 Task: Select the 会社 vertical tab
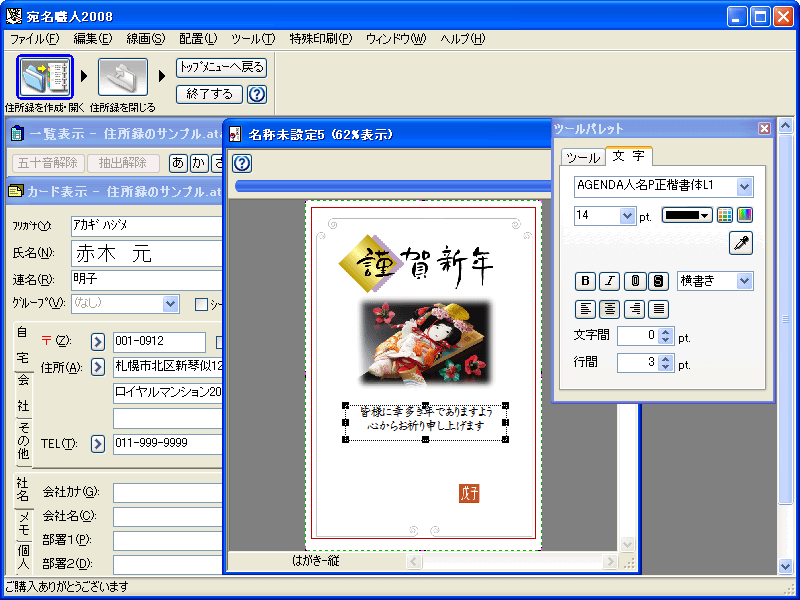23,394
